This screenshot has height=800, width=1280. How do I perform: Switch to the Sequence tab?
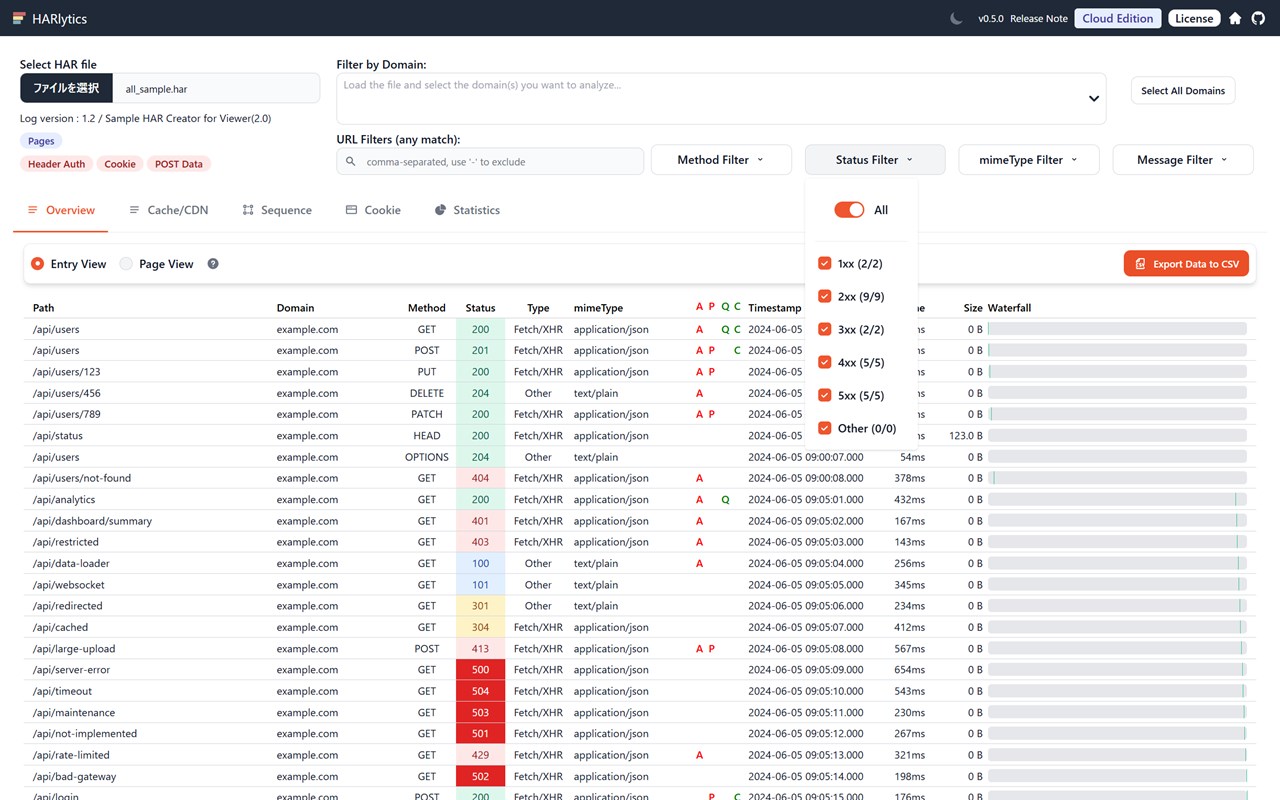click(x=277, y=210)
